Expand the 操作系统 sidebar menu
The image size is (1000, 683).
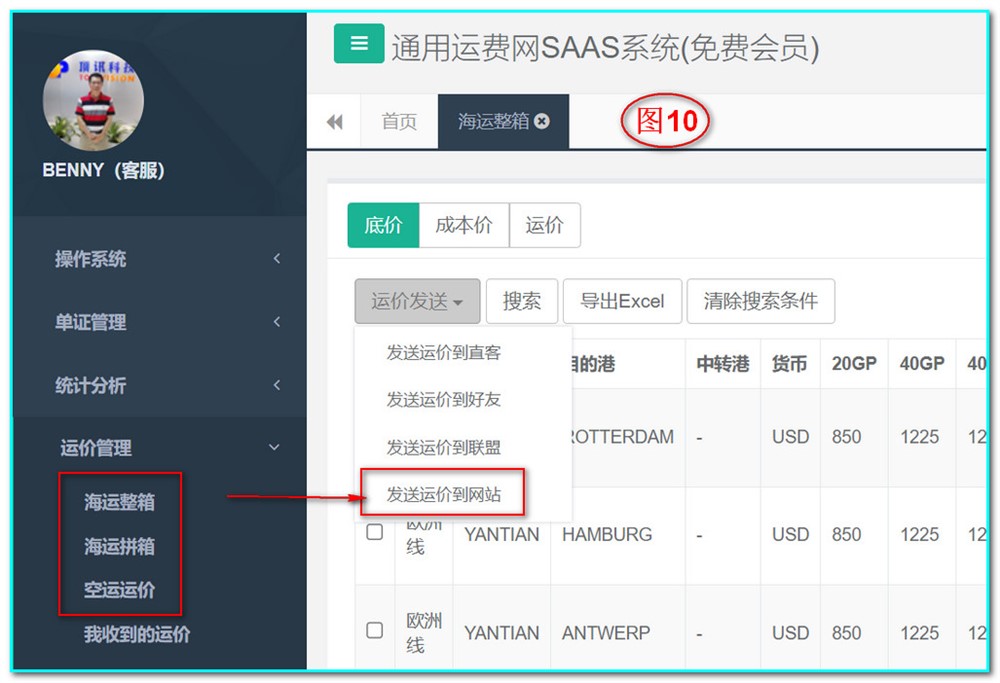click(x=160, y=259)
